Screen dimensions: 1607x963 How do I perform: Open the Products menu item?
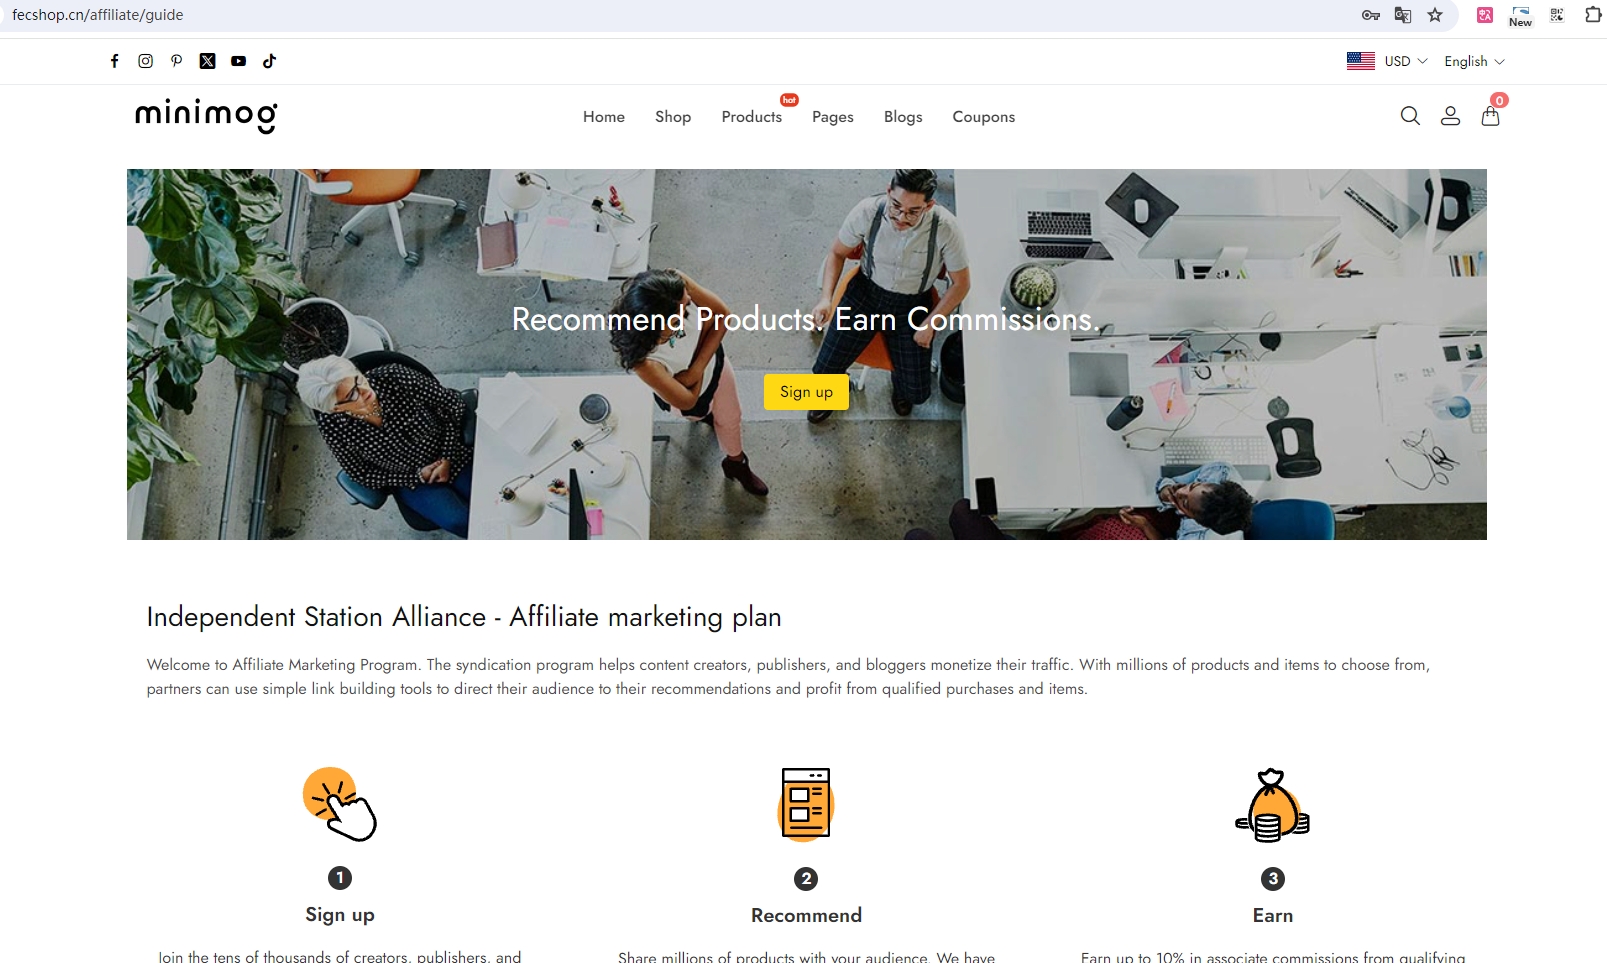pos(752,117)
